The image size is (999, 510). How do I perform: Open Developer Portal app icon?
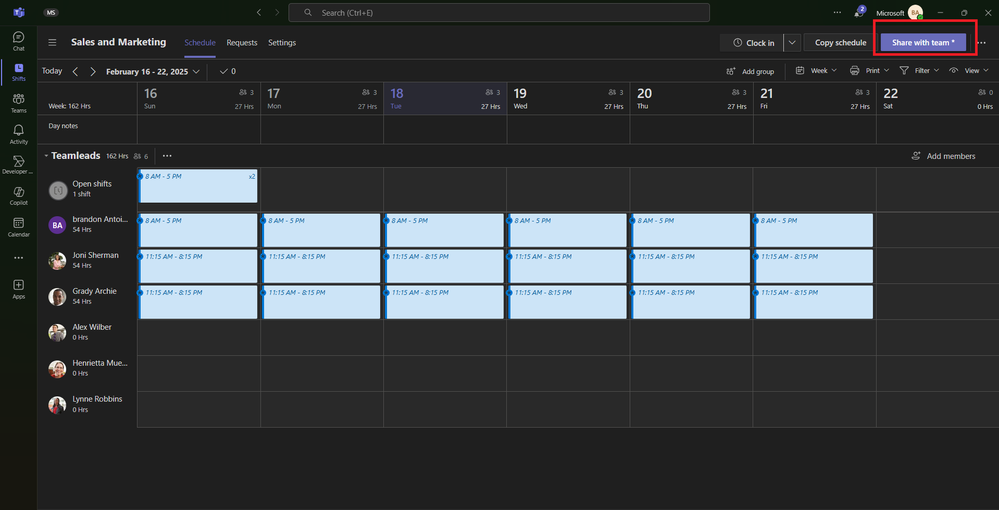[18, 164]
